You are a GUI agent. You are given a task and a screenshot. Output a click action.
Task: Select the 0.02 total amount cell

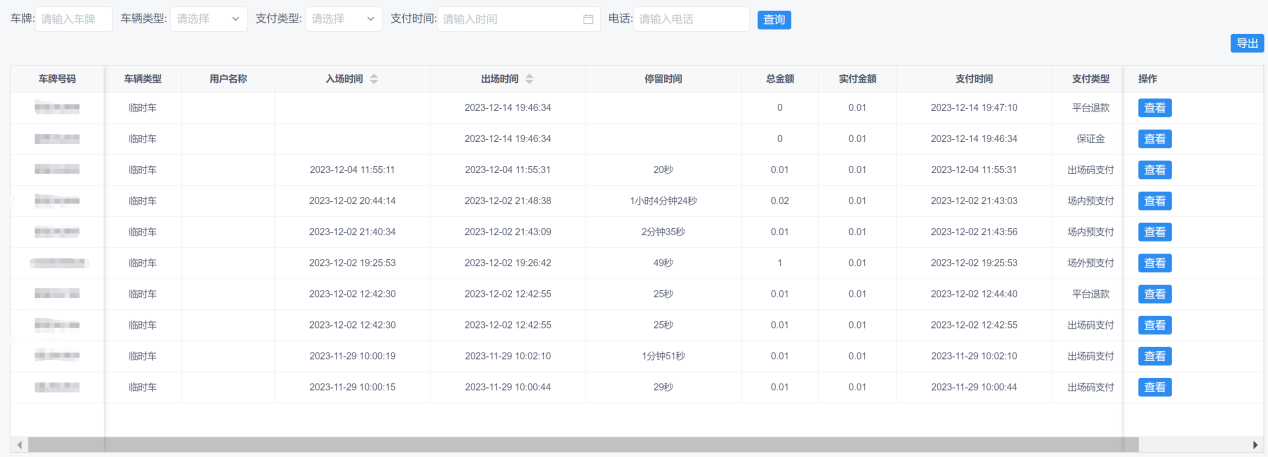pyautogui.click(x=780, y=201)
